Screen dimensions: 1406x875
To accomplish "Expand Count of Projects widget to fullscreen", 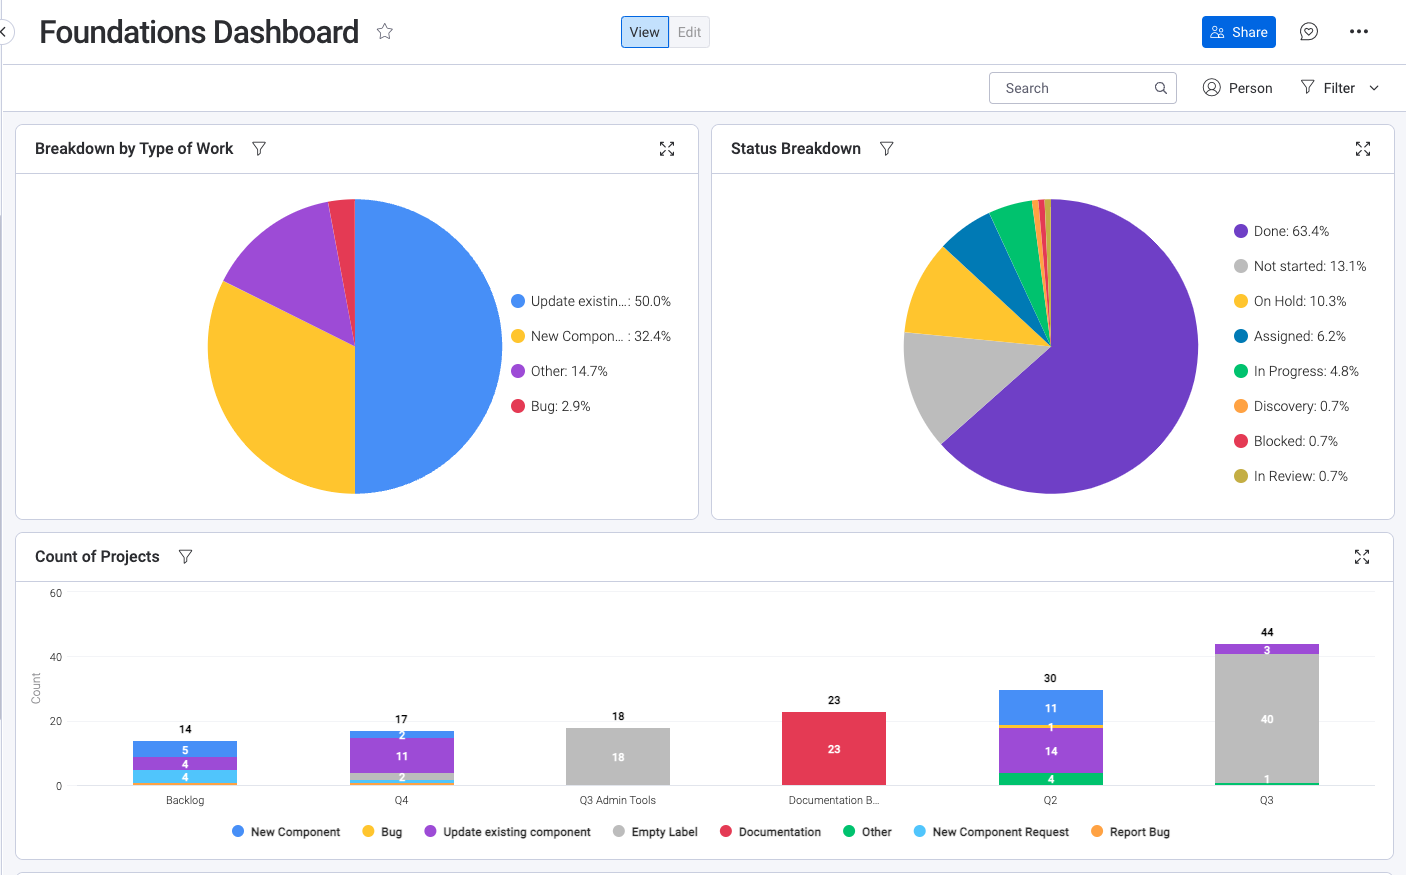I will coord(1362,556).
